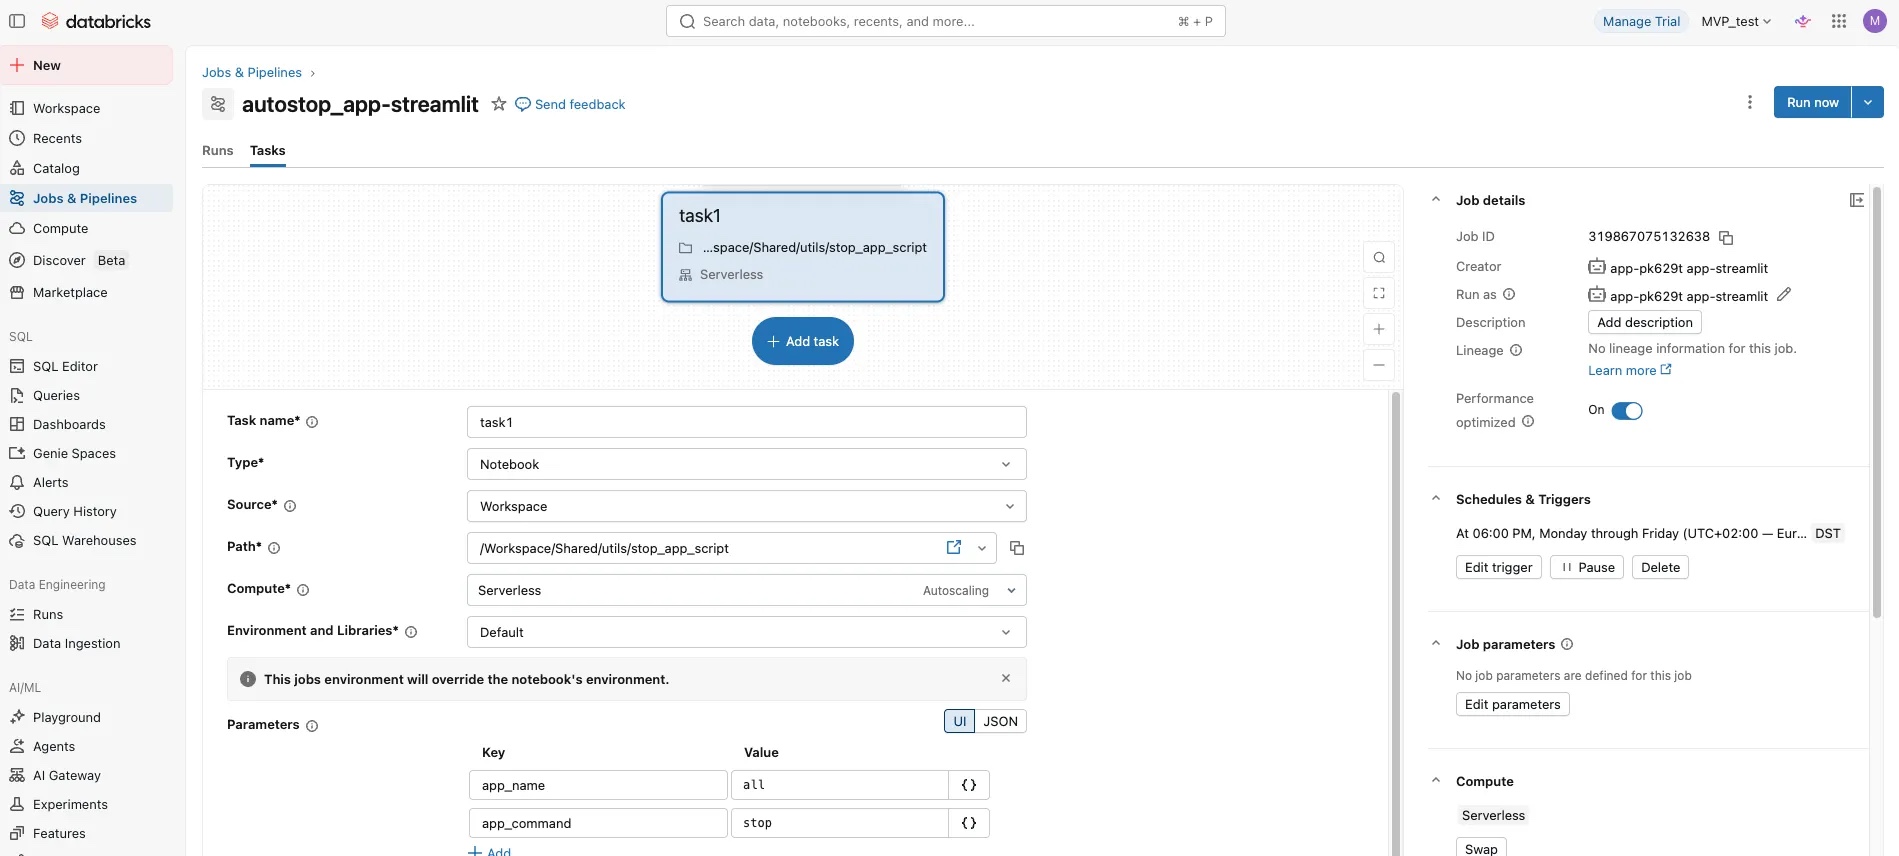Open the MVP_test workspace switcher
The image size is (1899, 856).
point(1736,21)
